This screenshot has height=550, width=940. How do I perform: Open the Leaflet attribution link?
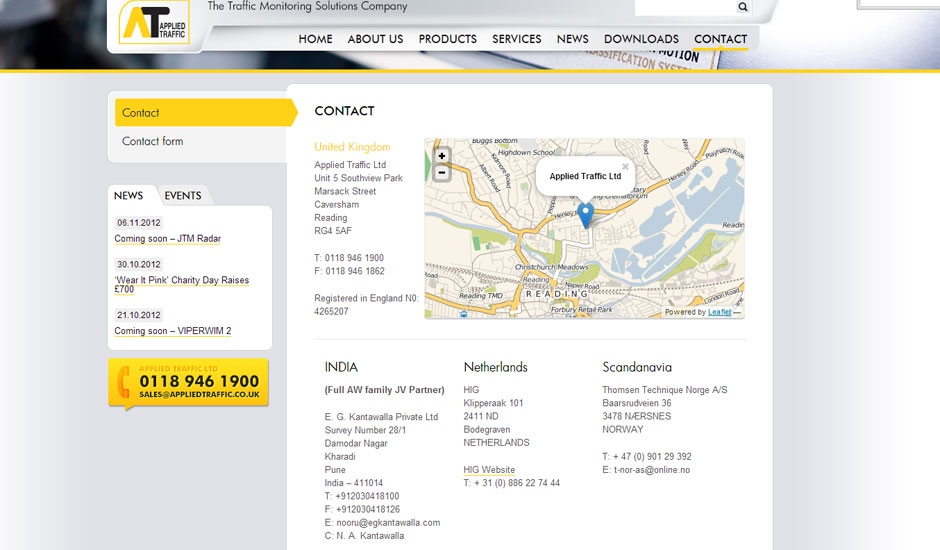(719, 312)
